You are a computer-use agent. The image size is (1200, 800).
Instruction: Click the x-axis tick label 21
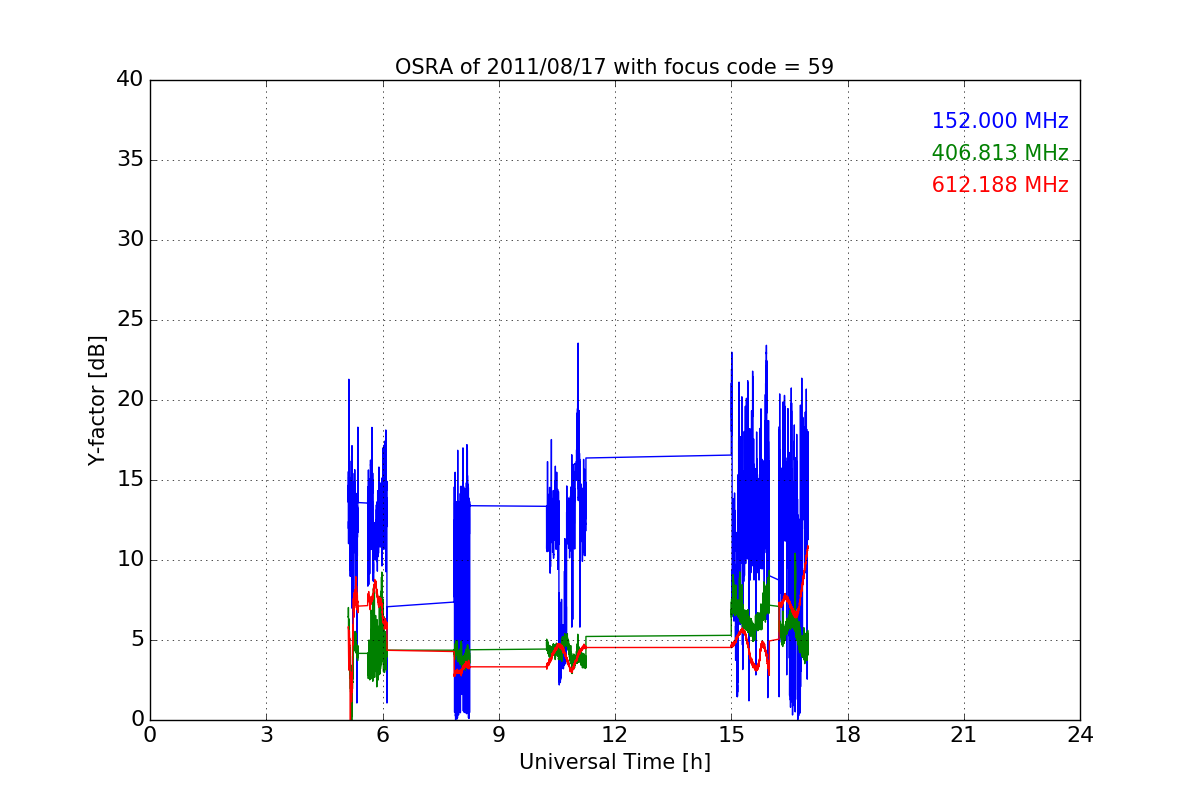coord(964,735)
